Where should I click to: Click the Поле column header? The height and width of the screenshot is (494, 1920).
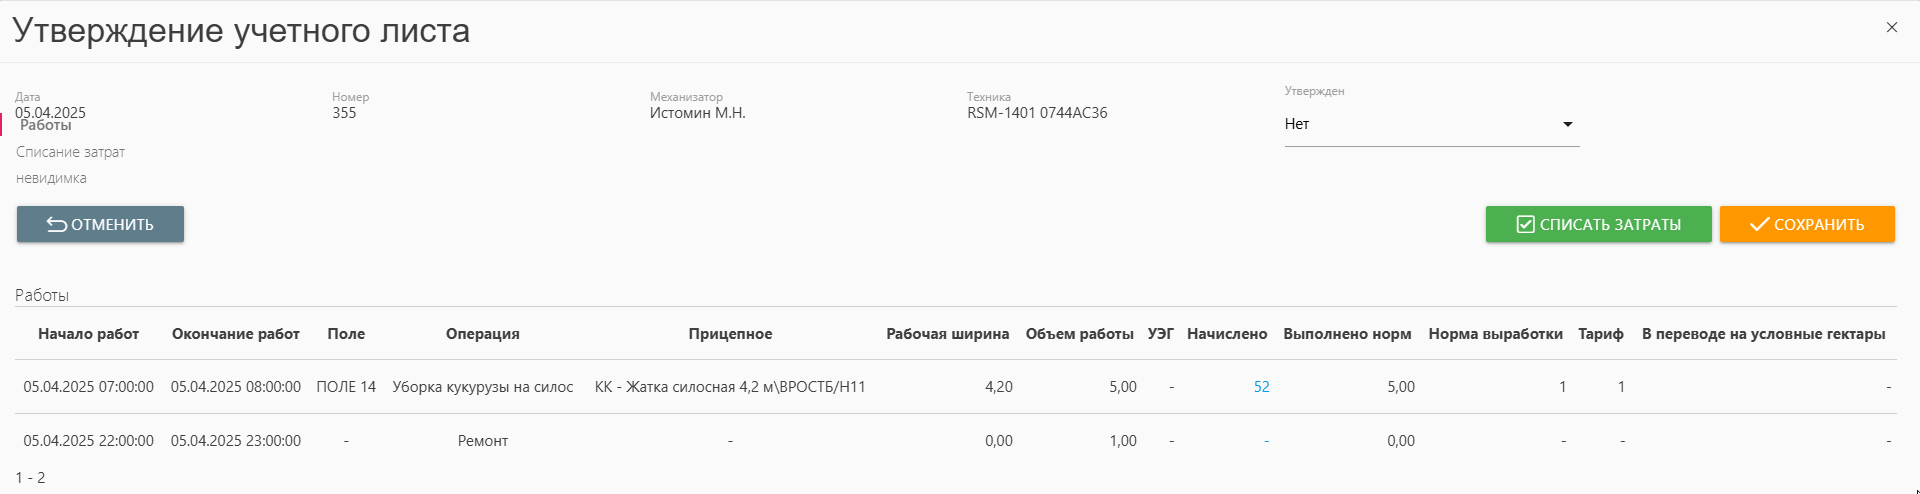(x=346, y=334)
